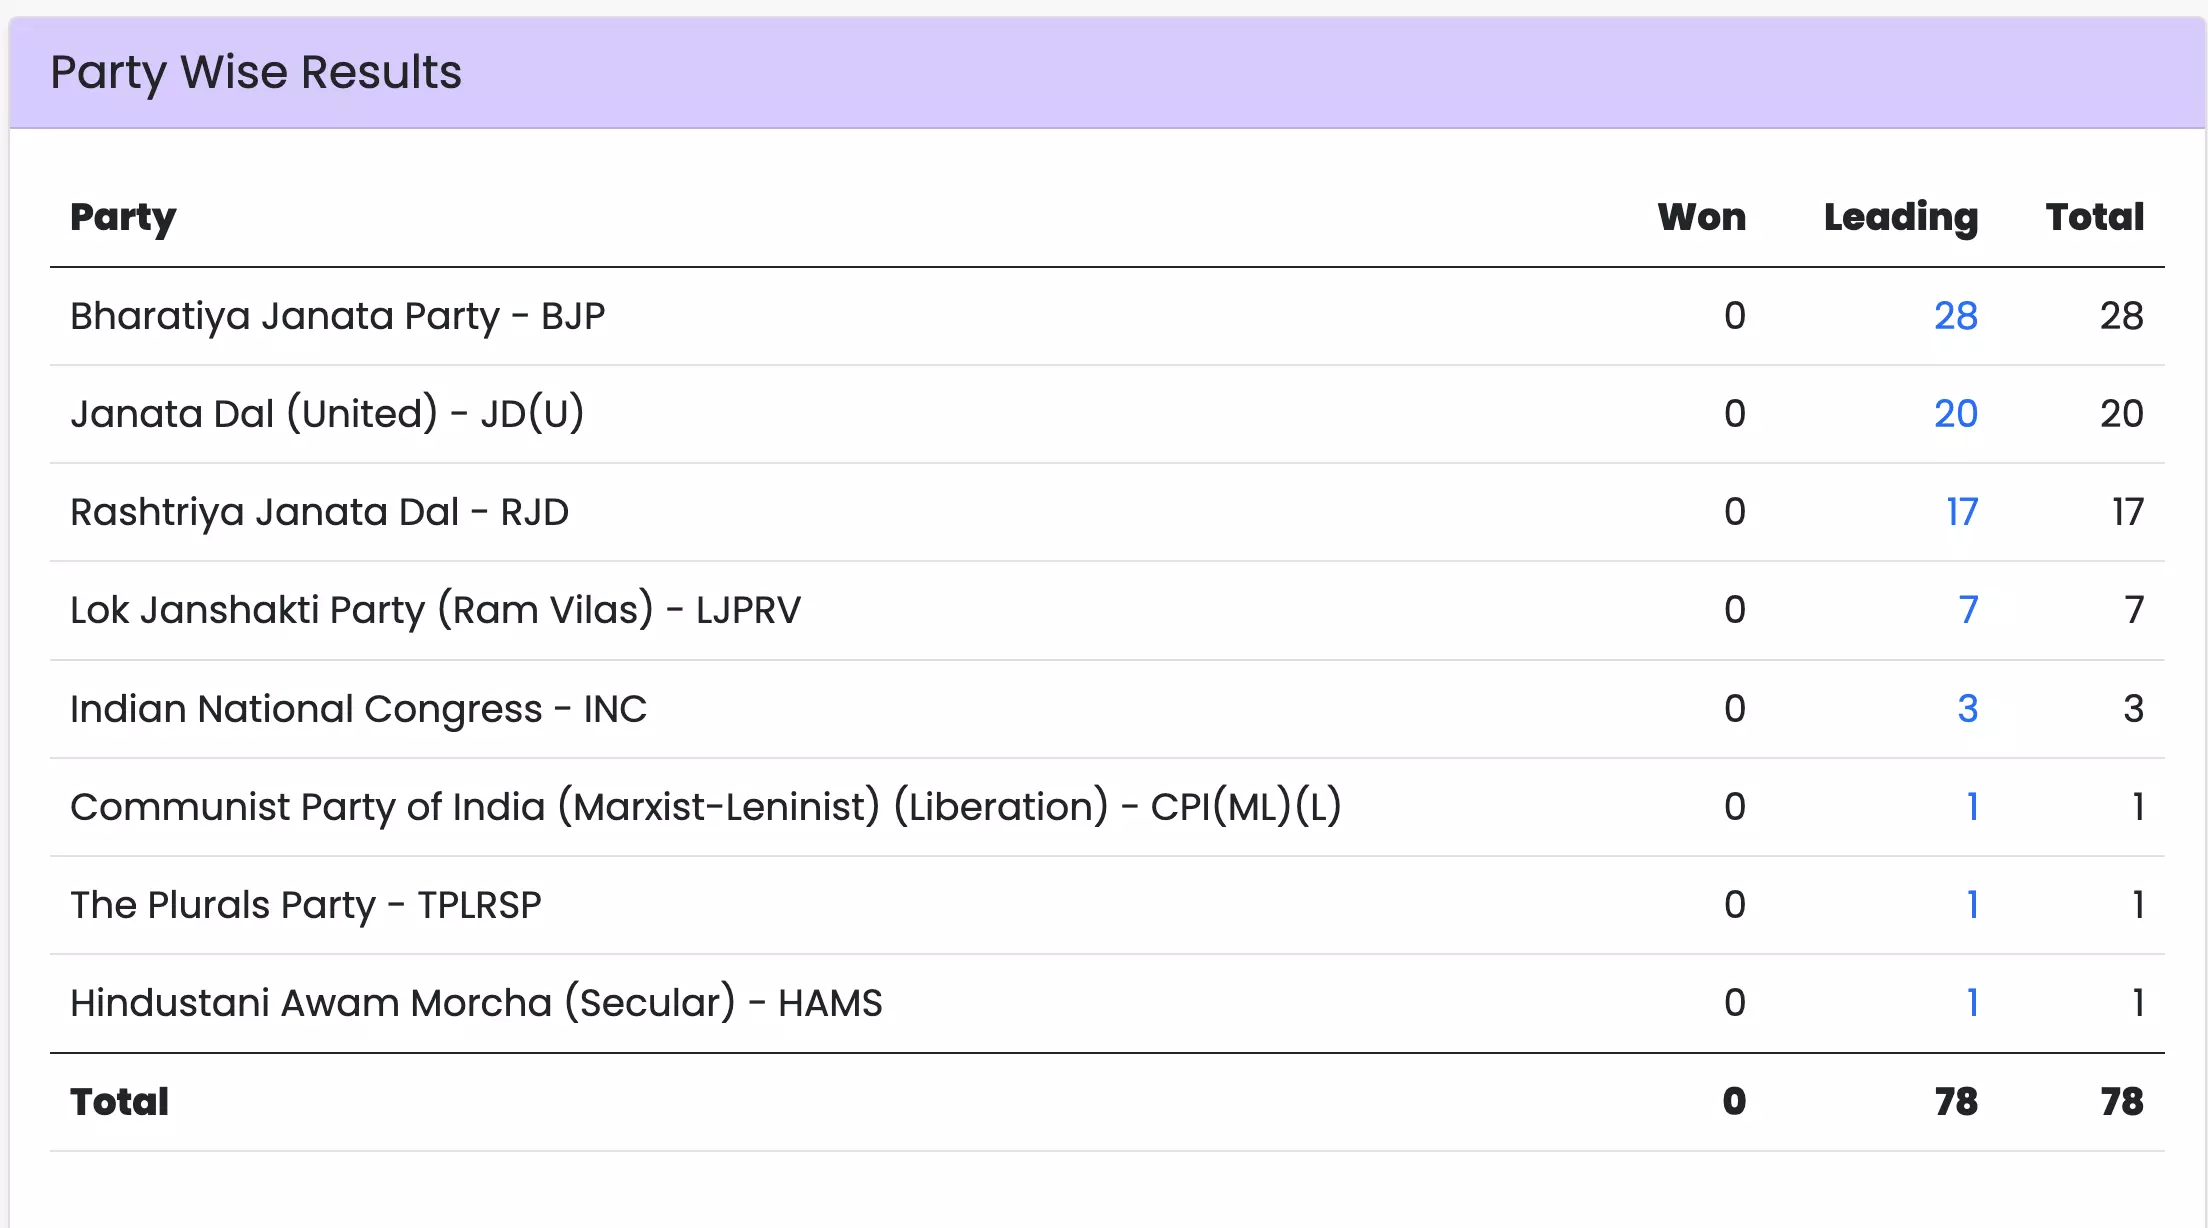The height and width of the screenshot is (1228, 2208).
Task: Select the Bharatiya Janata Party row
Action: pyautogui.click(x=337, y=316)
